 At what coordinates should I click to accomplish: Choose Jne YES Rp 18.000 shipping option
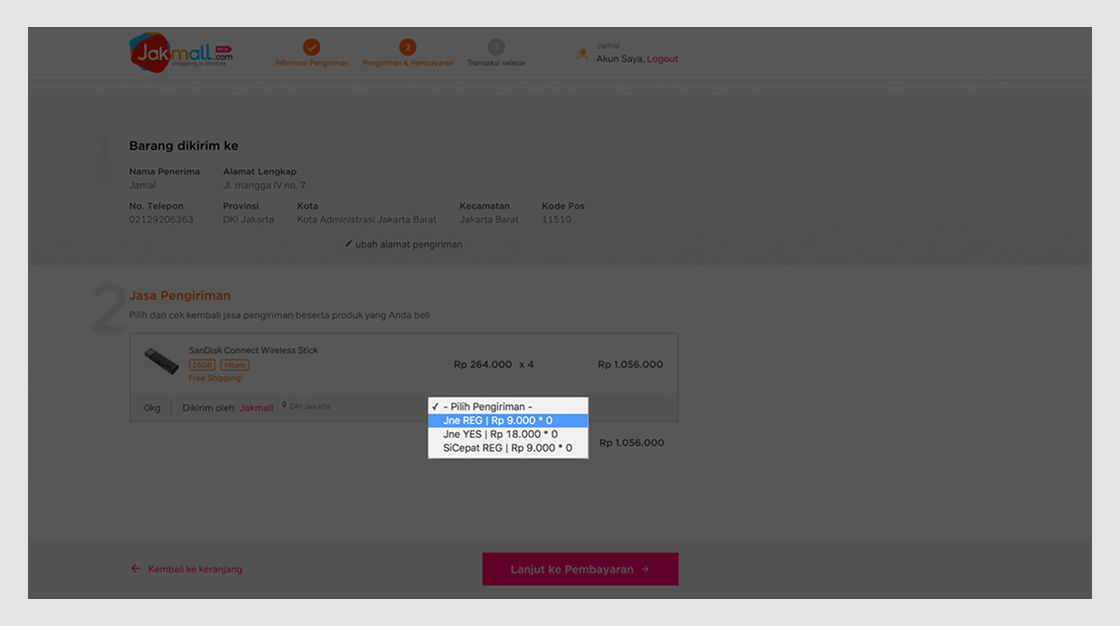(x=508, y=434)
